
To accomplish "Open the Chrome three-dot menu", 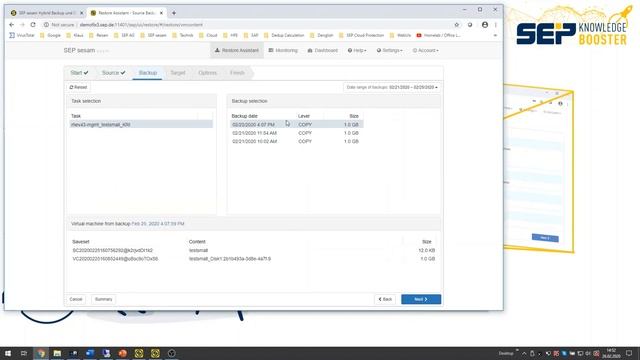I will [x=496, y=25].
